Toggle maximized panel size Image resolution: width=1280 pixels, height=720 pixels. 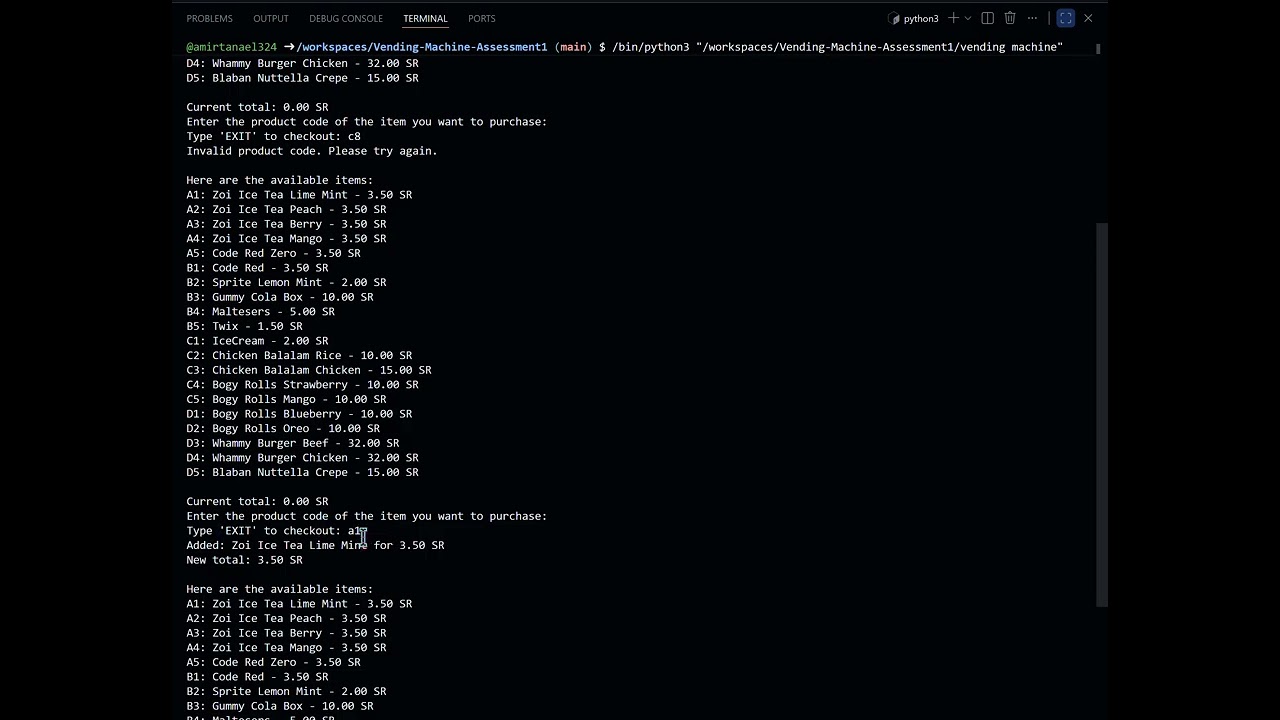1066,18
